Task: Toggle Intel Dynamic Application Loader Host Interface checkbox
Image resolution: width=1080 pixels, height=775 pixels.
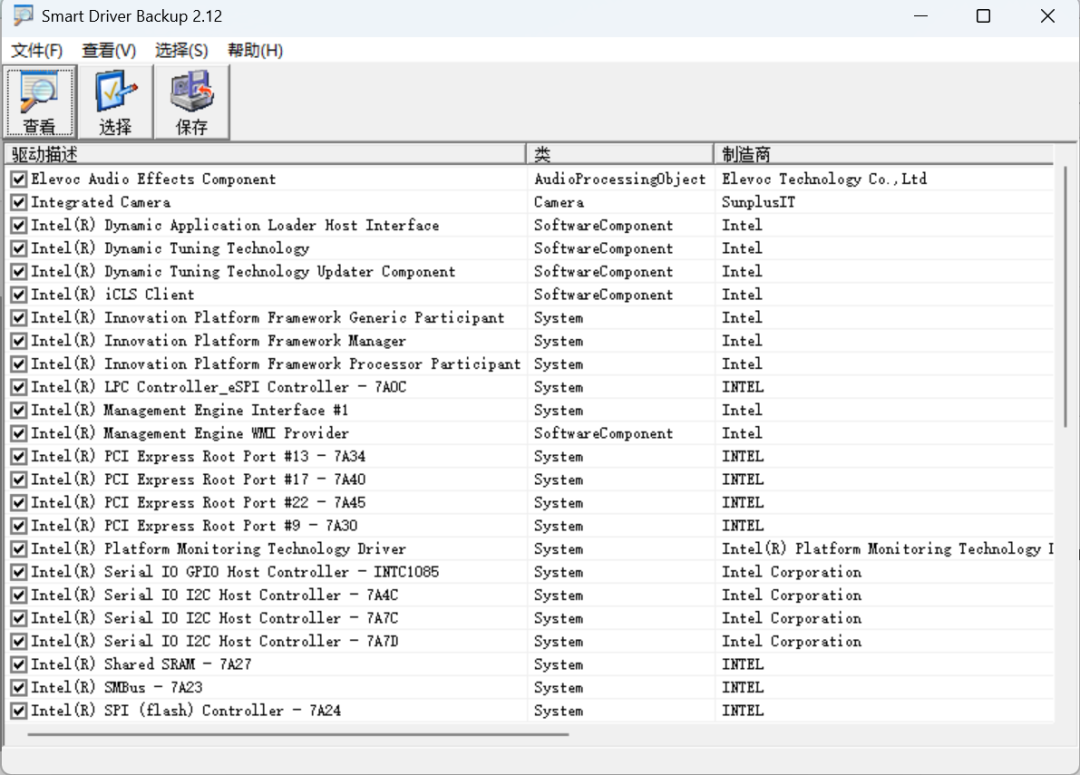Action: point(19,225)
